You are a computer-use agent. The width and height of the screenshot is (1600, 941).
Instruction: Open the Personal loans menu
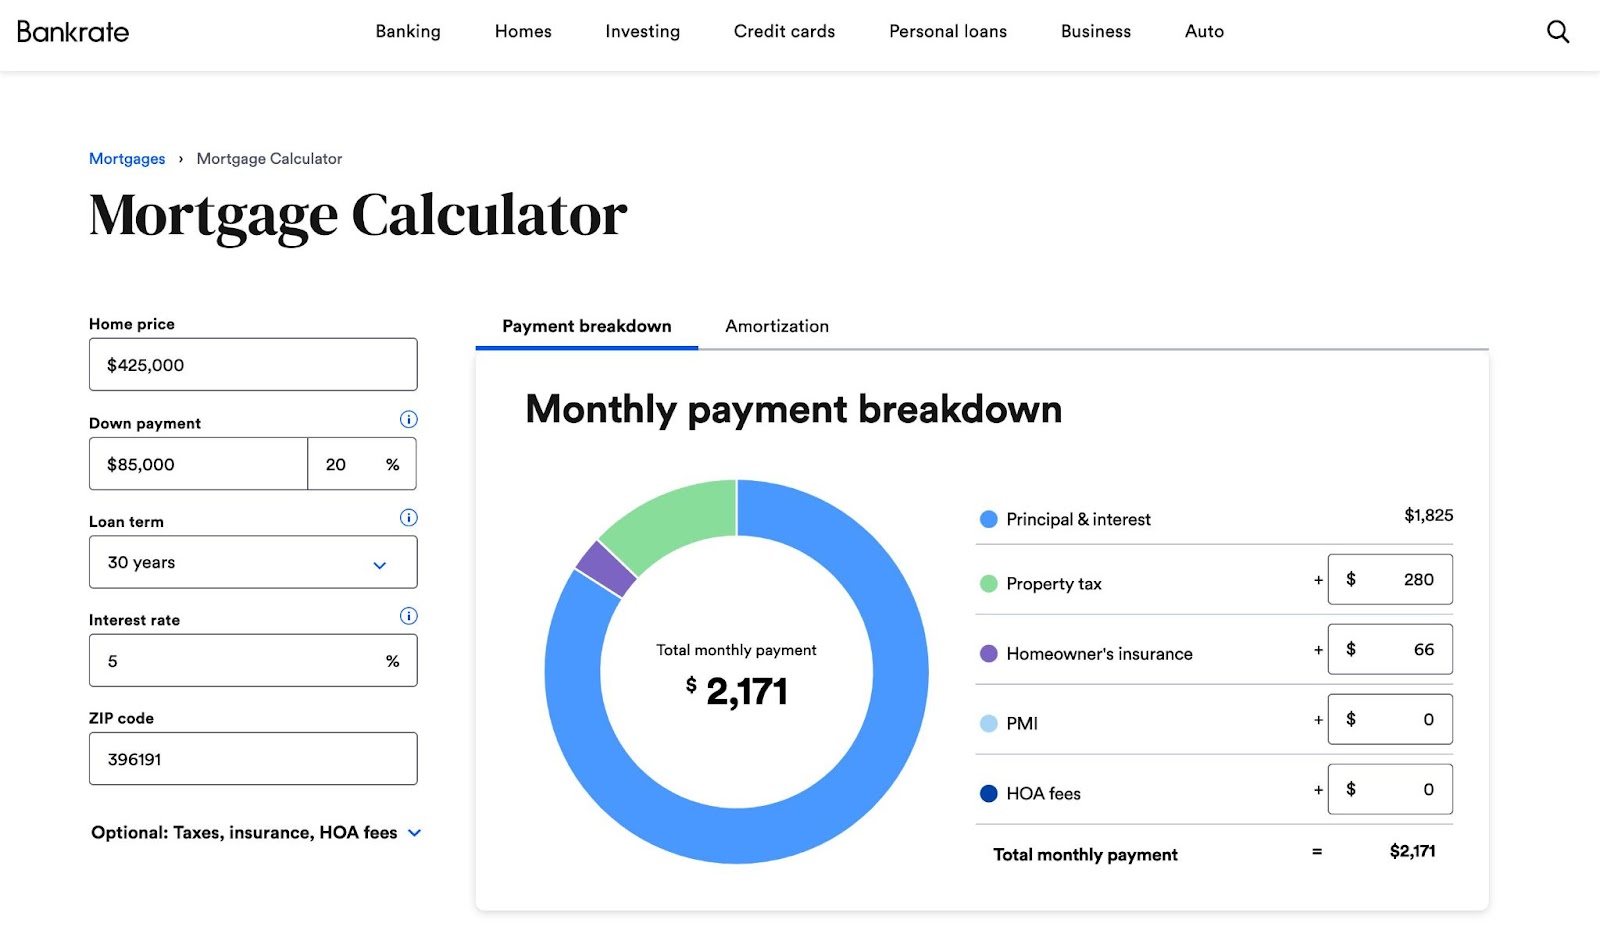(947, 31)
